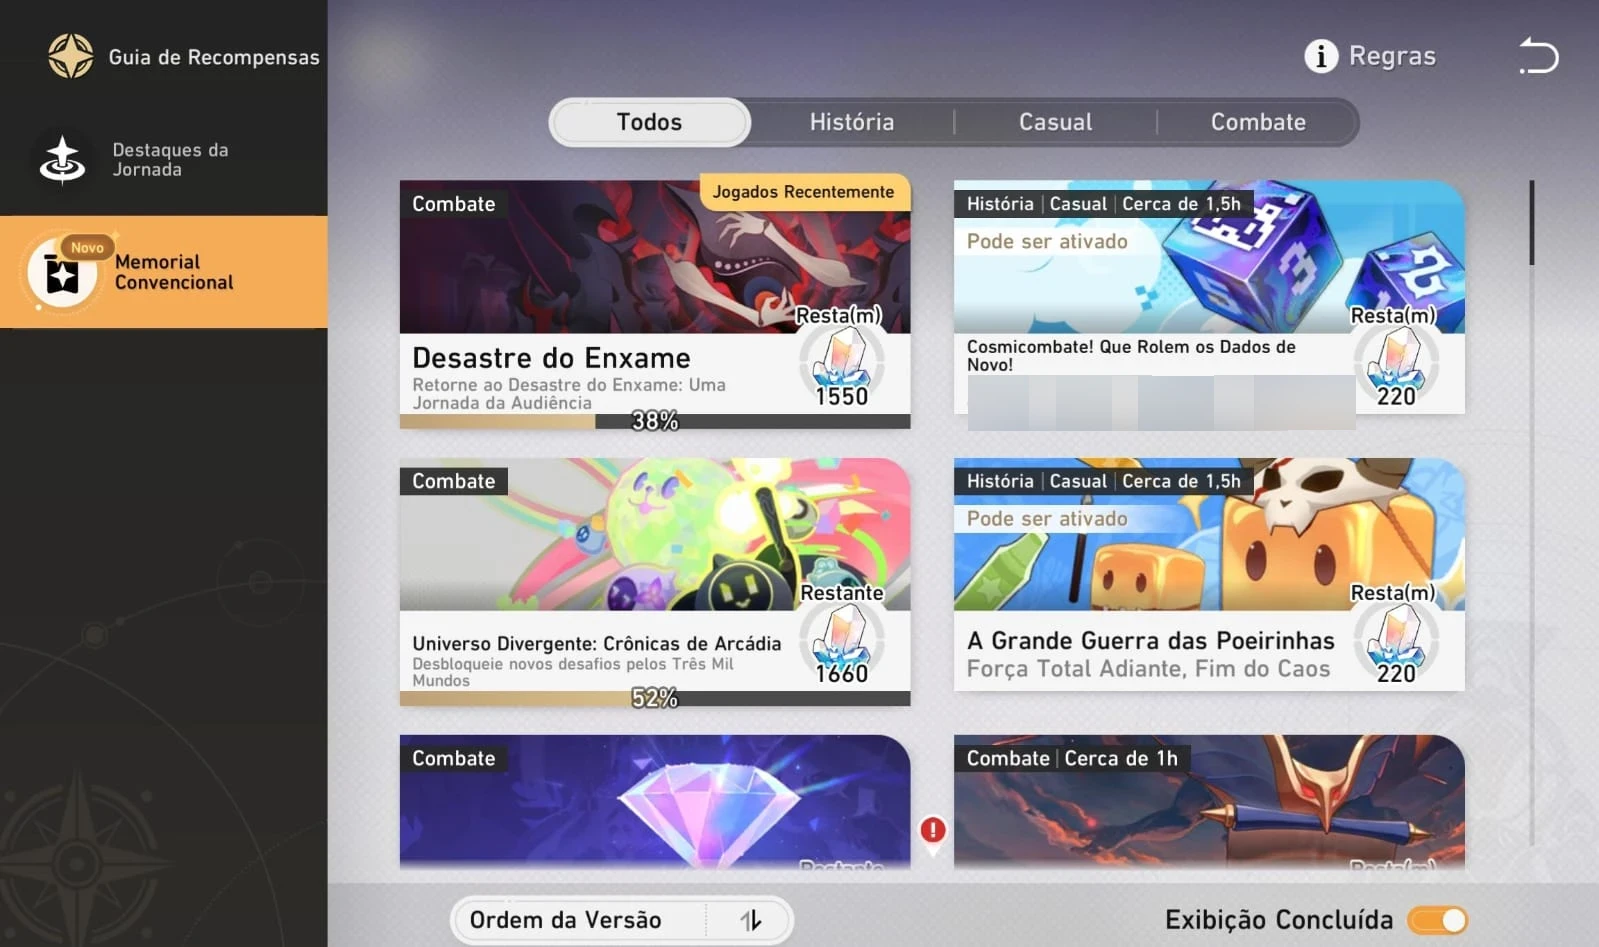Switch to the Casual tab
The height and width of the screenshot is (947, 1599).
(x=1055, y=122)
